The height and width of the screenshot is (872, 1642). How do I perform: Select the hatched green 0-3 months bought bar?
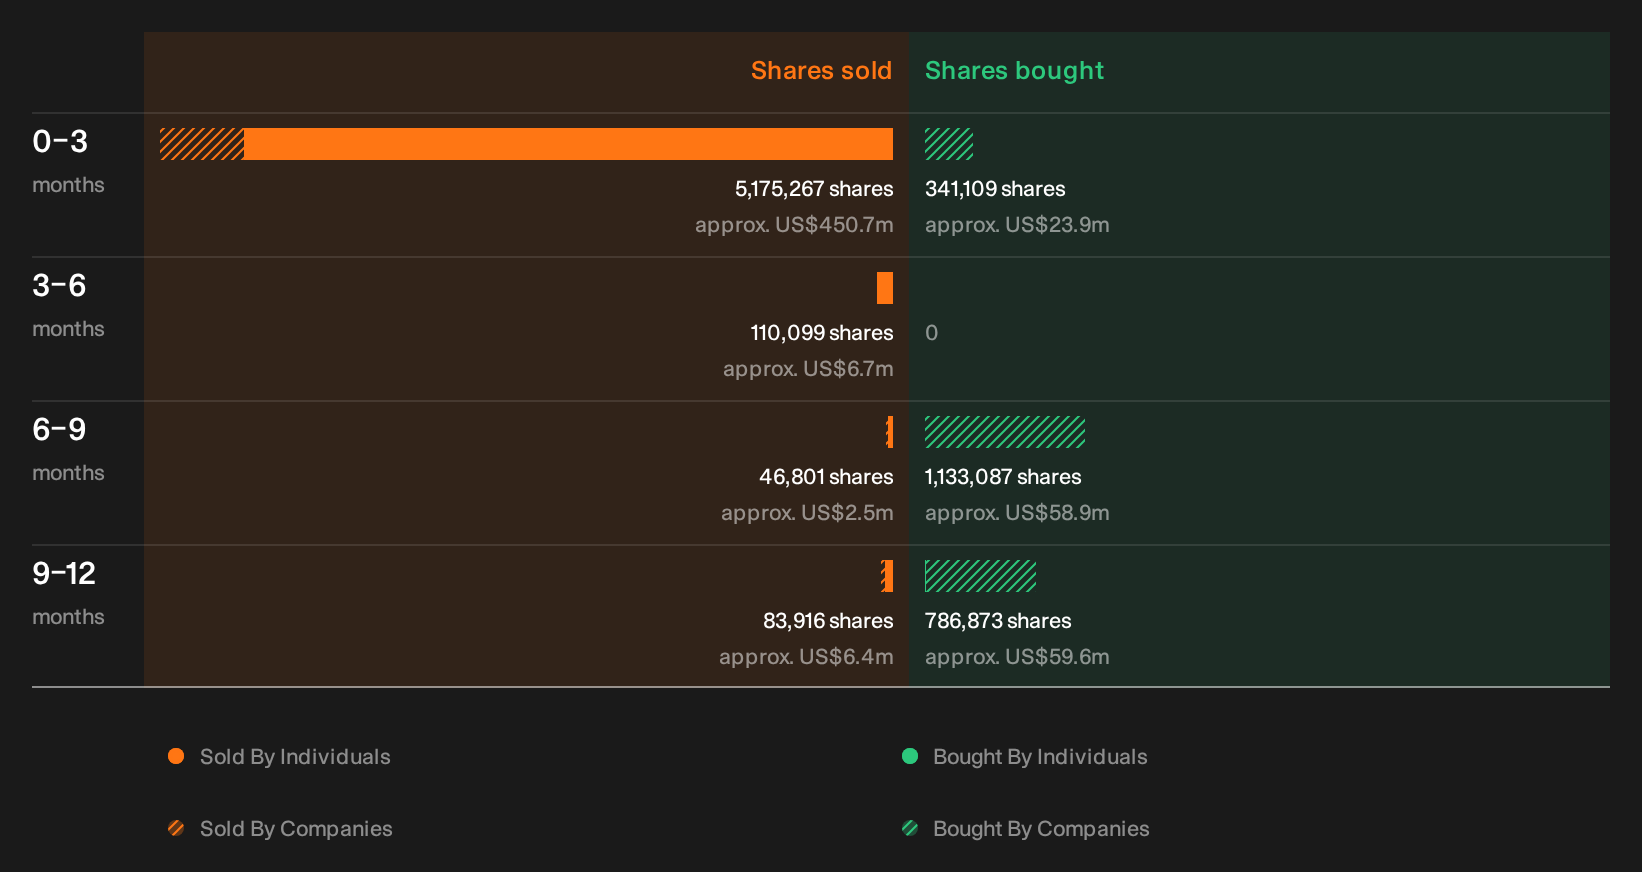pyautogui.click(x=949, y=144)
